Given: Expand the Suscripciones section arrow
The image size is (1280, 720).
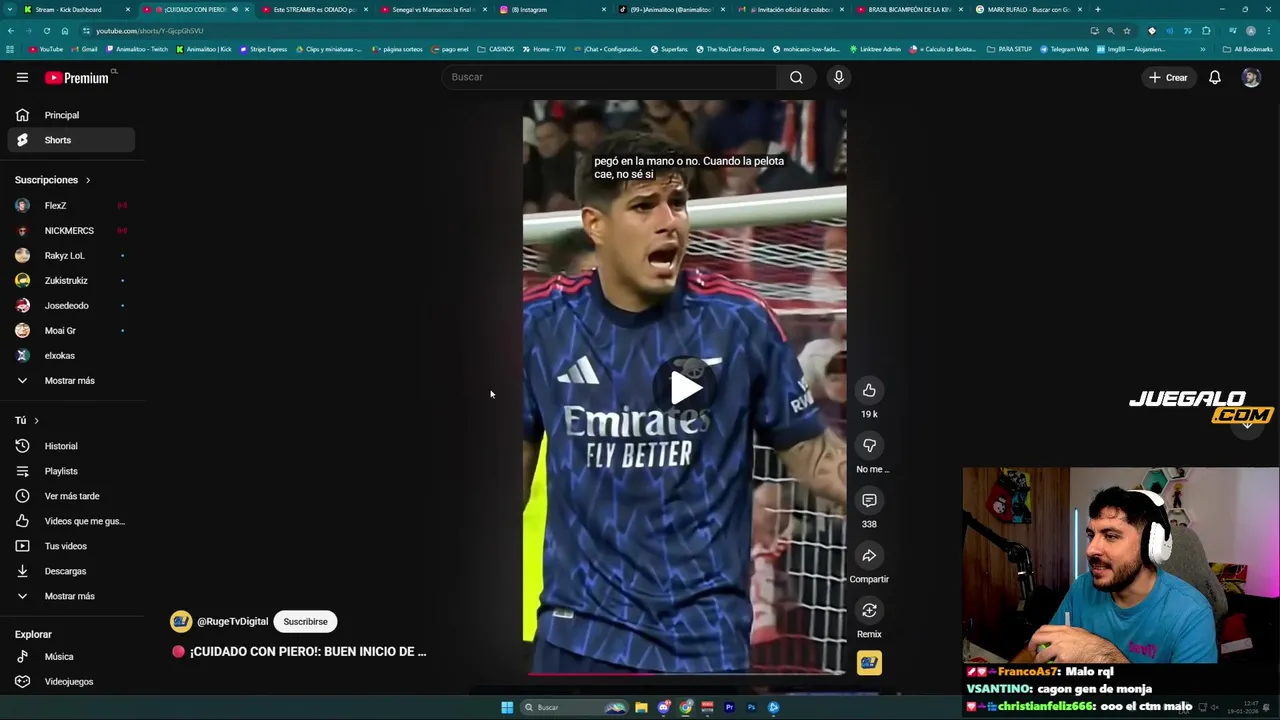Looking at the screenshot, I should (88, 180).
